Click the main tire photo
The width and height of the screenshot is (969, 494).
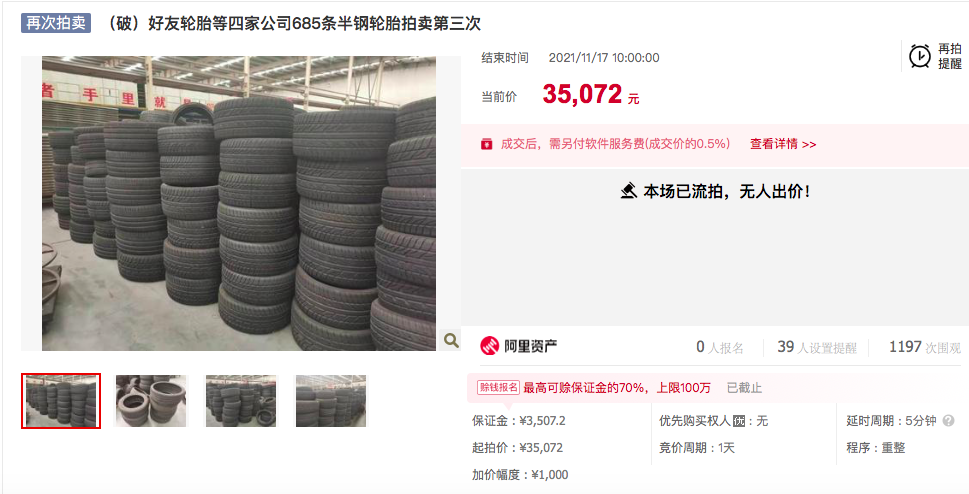pos(239,203)
